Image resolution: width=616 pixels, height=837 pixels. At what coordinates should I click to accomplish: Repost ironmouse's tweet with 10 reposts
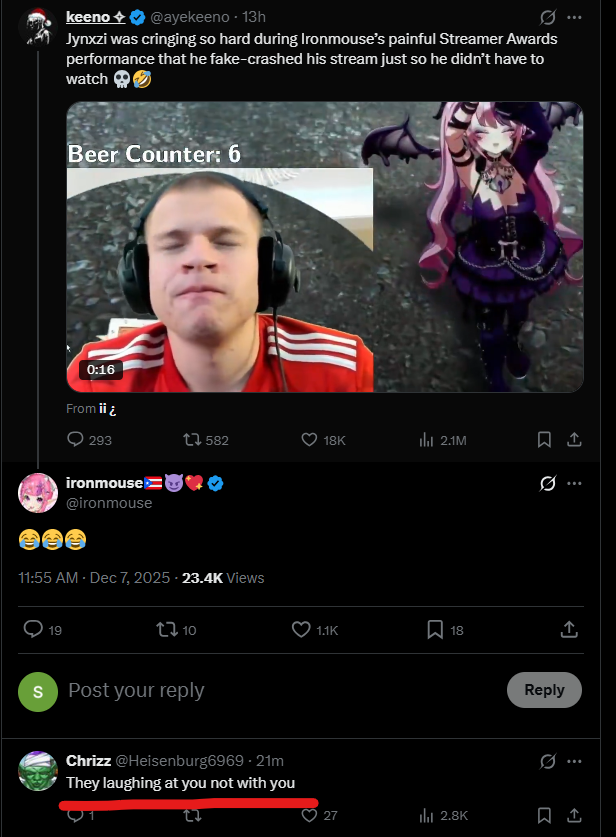166,629
